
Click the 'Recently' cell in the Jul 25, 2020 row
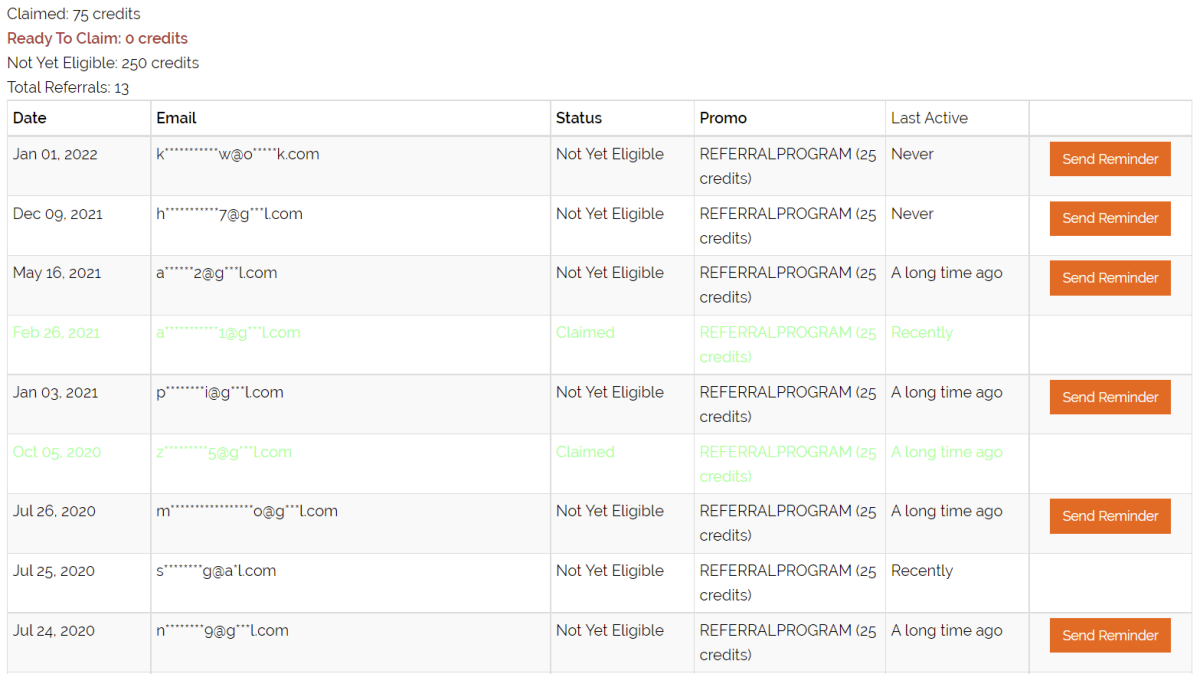pyautogui.click(x=922, y=571)
